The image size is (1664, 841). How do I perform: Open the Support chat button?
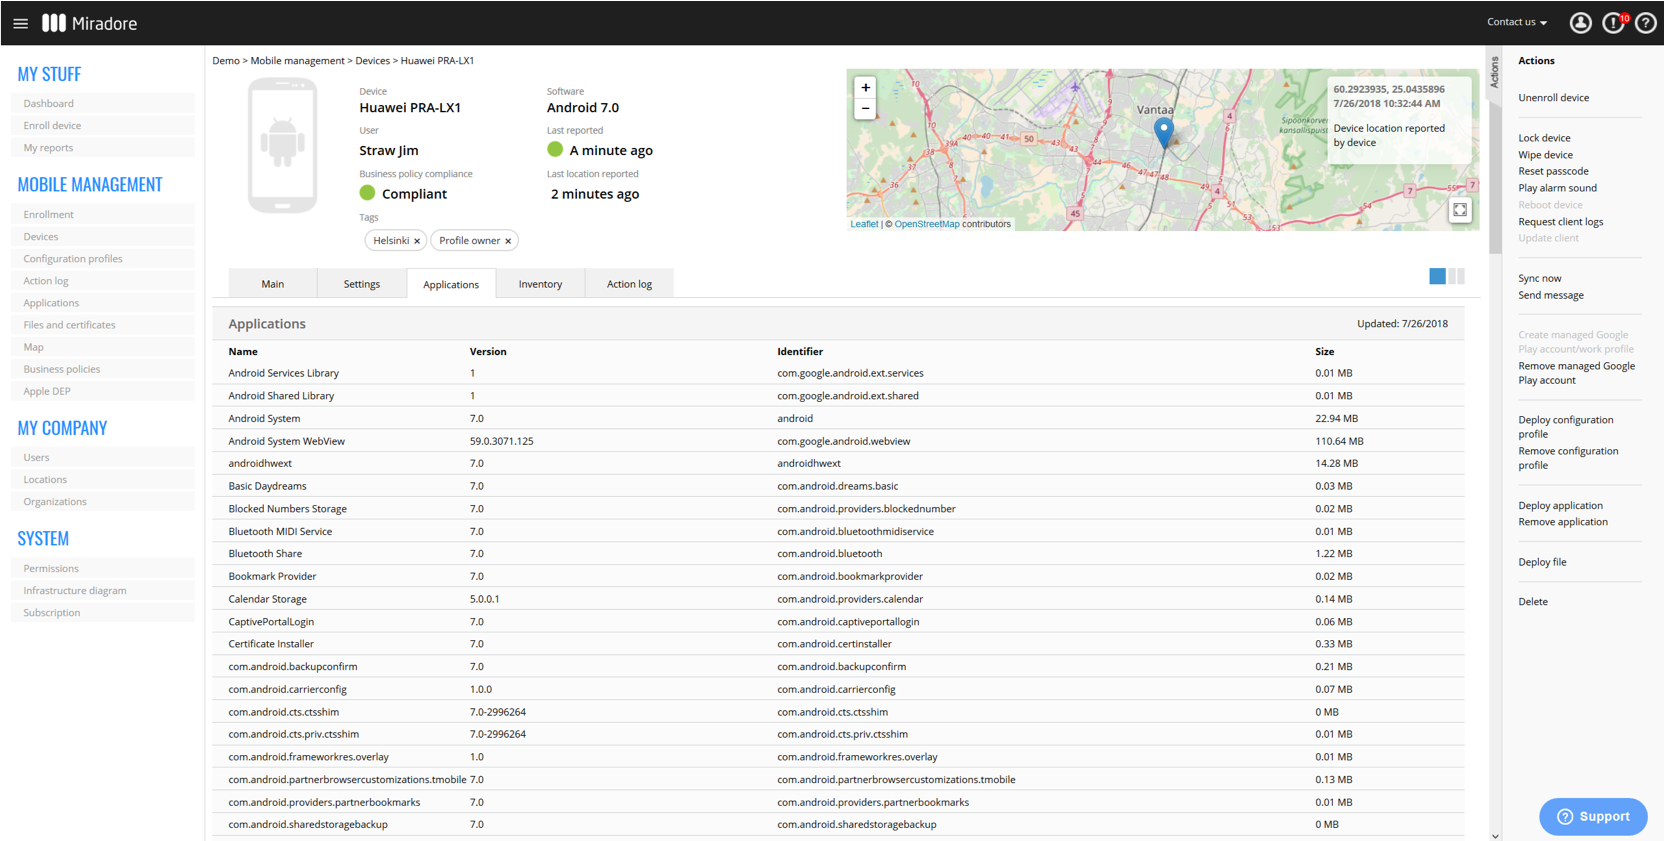point(1593,816)
